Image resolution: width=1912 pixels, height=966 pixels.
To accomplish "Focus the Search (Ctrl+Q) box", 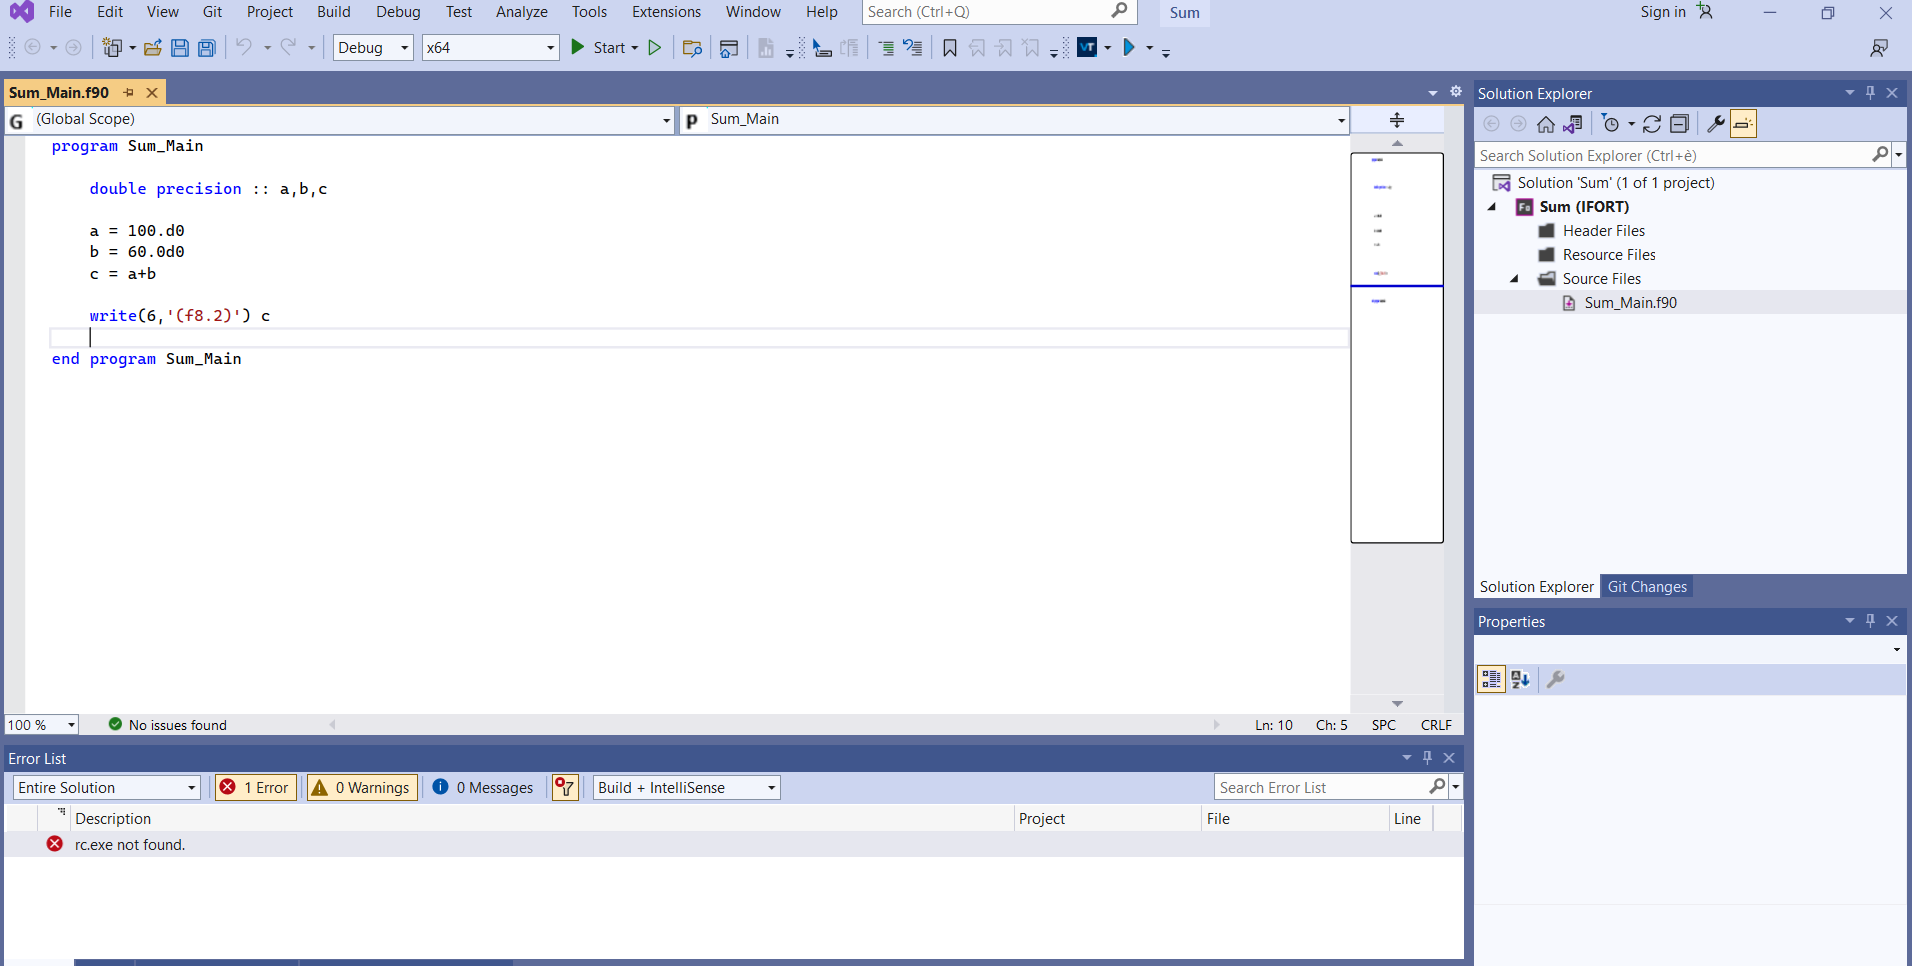I will click(x=999, y=12).
